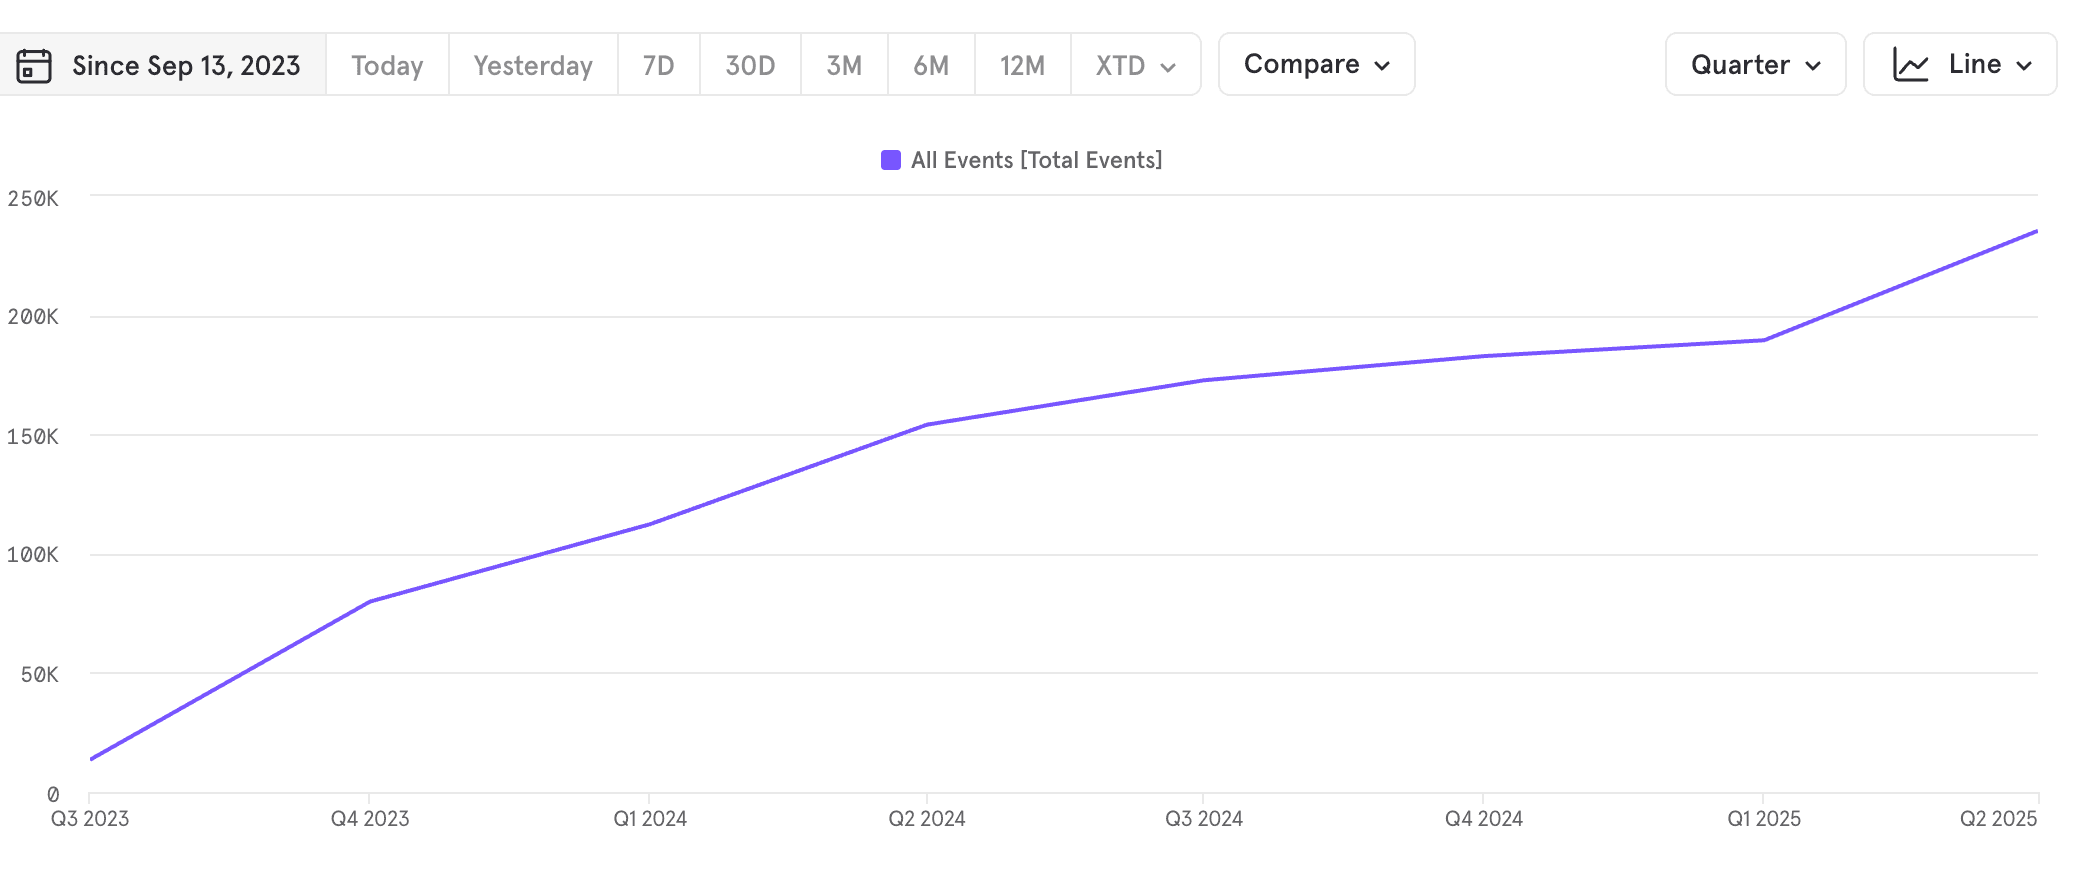Switch to the 30D time range
This screenshot has width=2100, height=870.
750,66
